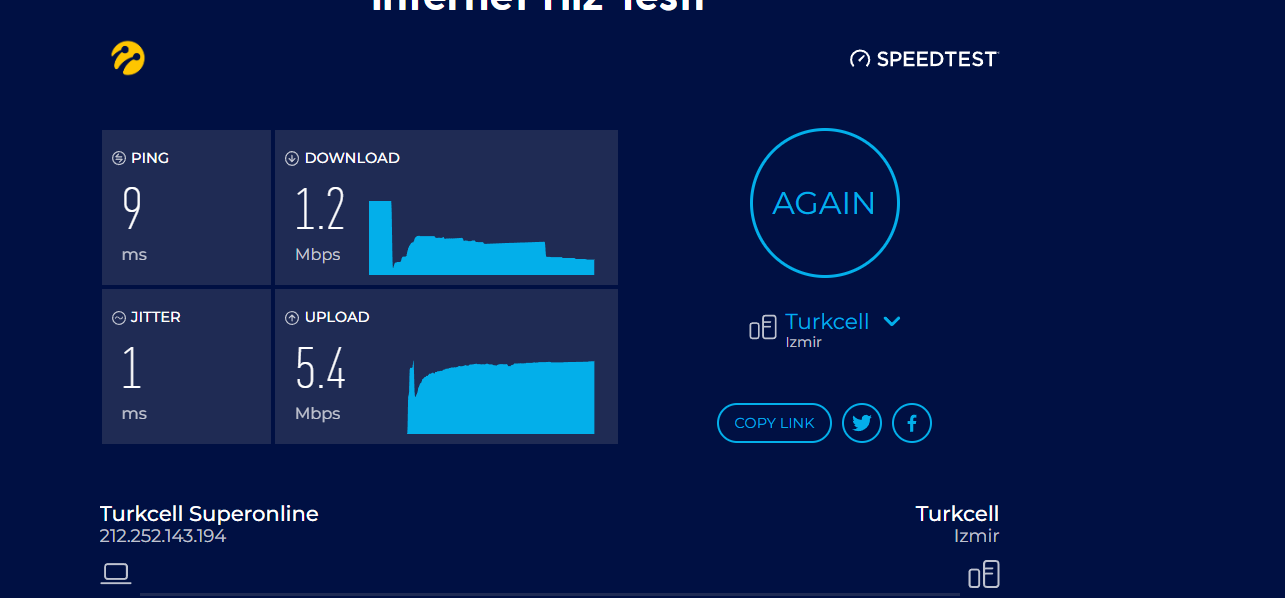Click the SPEEDTEST brand text
The width and height of the screenshot is (1285, 598).
(936, 59)
